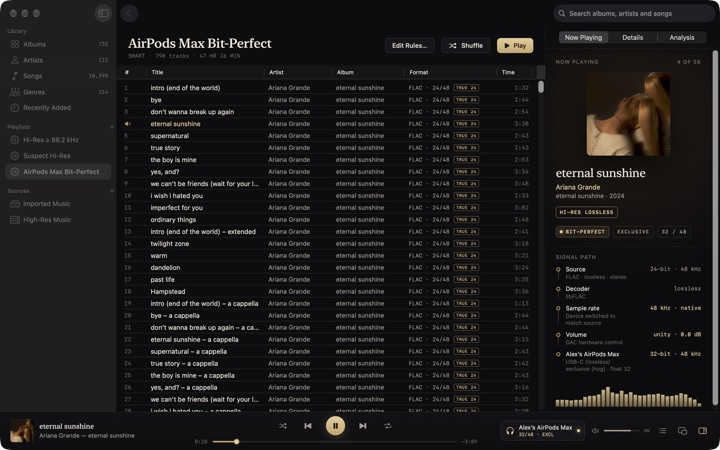This screenshot has height=450, width=720.
Task: Click the speaker icon on eternal sunshine row
Action: 127,124
